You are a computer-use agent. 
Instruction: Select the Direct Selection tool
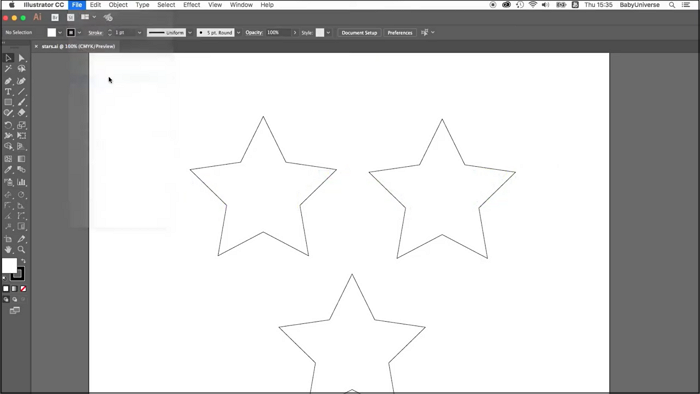[21, 58]
